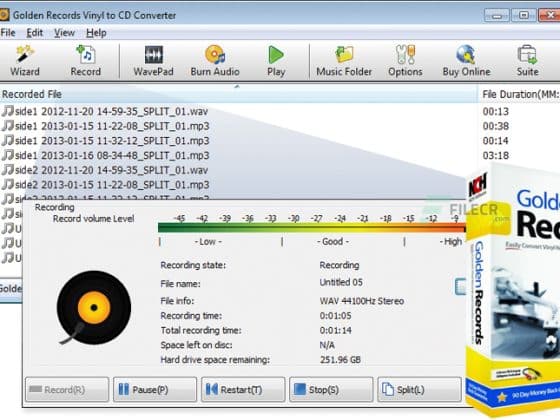Screen dimensions: 560x420
Task: Select the Burn Audio toolbar icon
Action: (215, 61)
